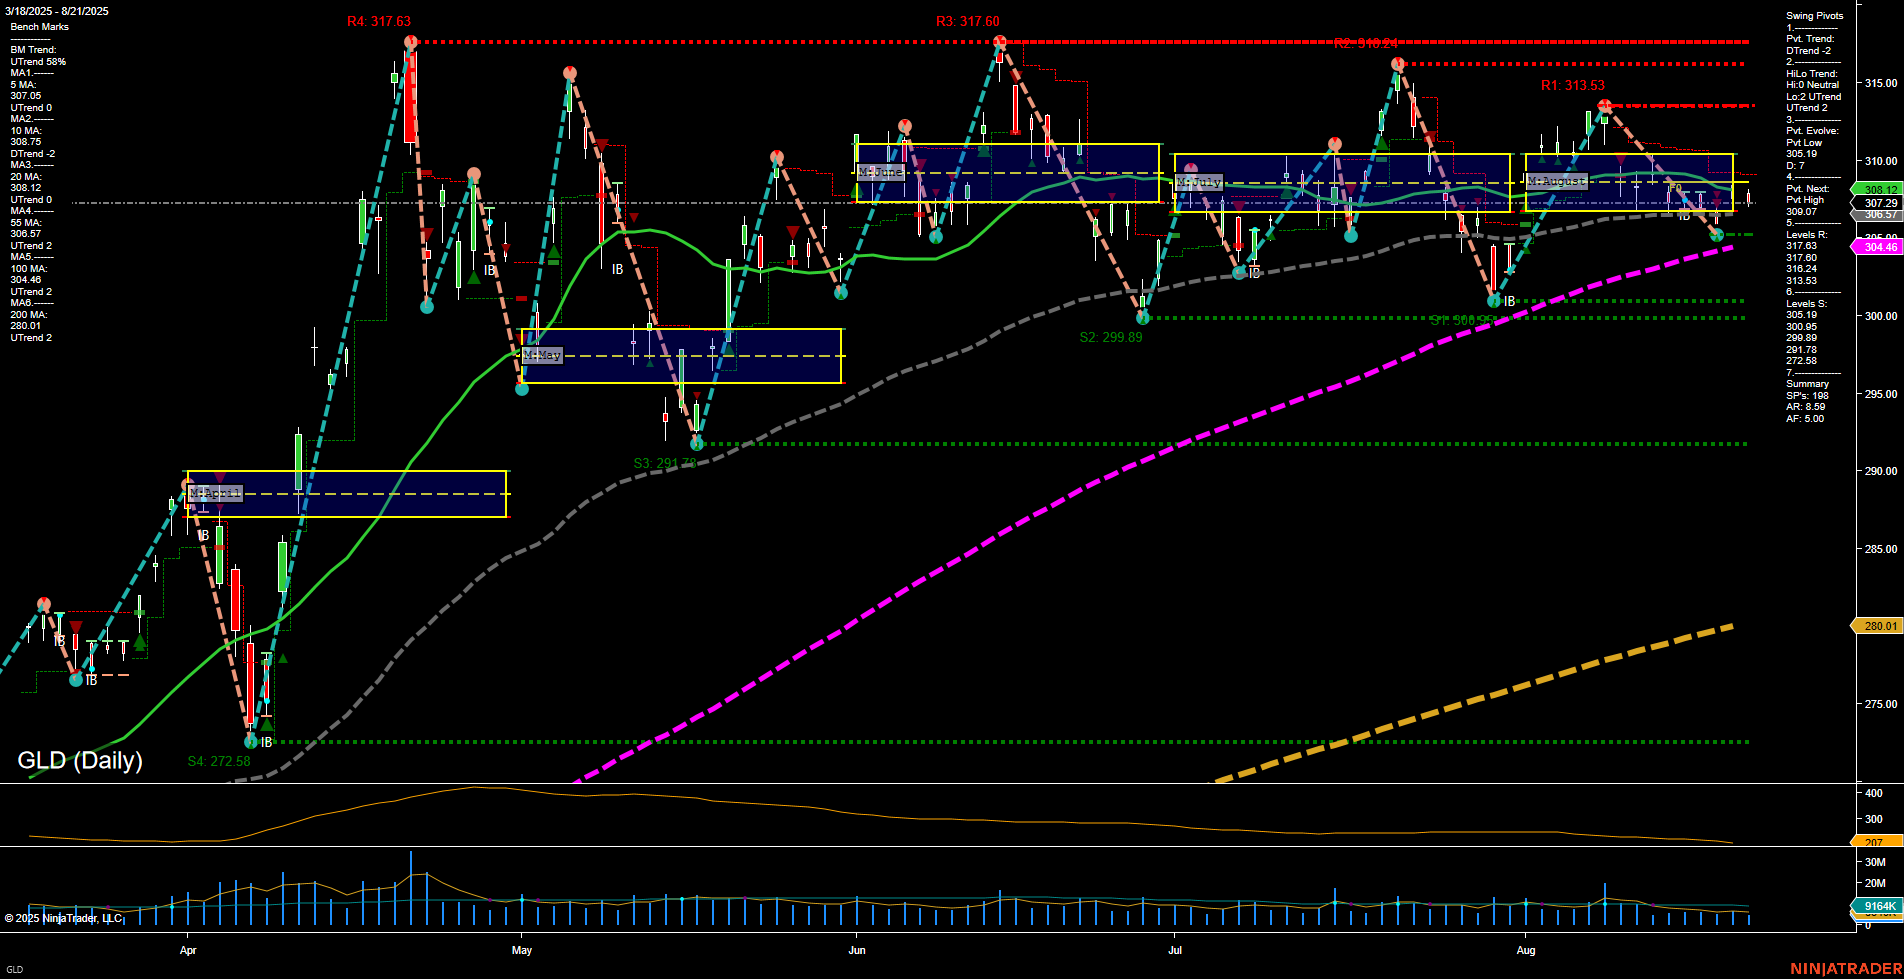Image resolution: width=1904 pixels, height=979 pixels.
Task: Click the orange pivot circle at the R2 peak
Action: click(1397, 62)
